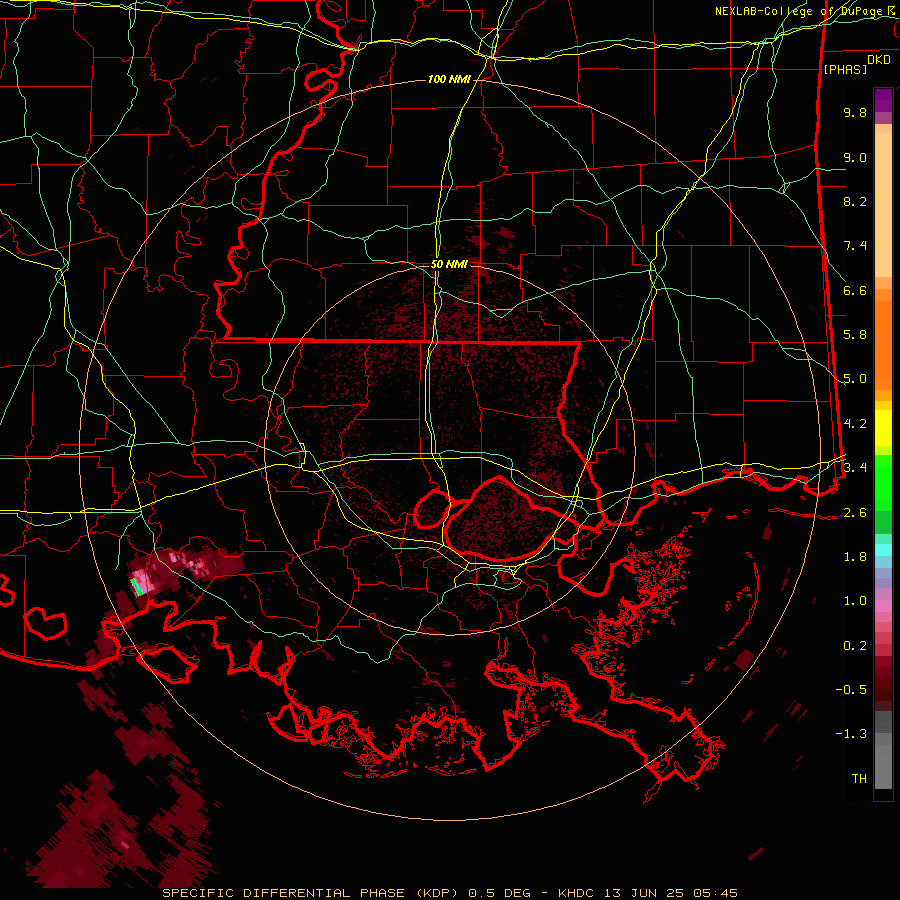Click the yellow segment of the color bar
This screenshot has width=900, height=900.
coord(883,428)
